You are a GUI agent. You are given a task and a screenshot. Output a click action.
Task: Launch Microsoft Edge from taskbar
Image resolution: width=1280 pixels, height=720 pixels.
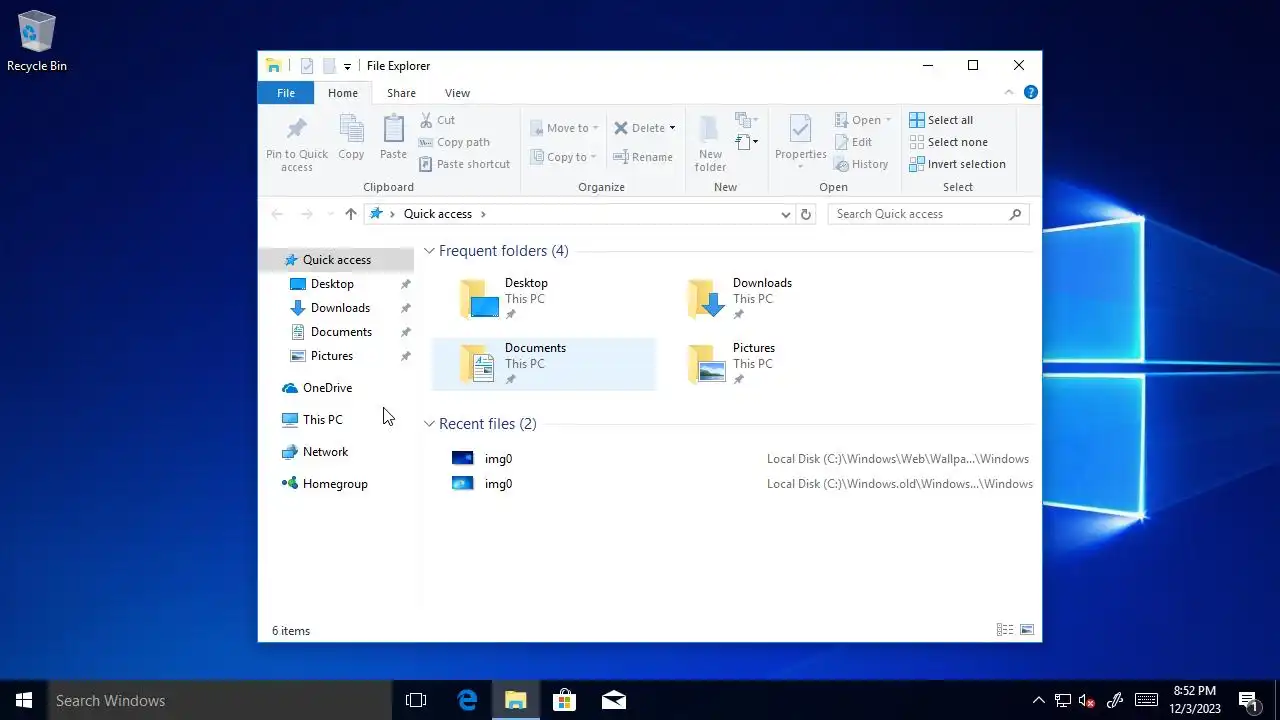pos(467,700)
